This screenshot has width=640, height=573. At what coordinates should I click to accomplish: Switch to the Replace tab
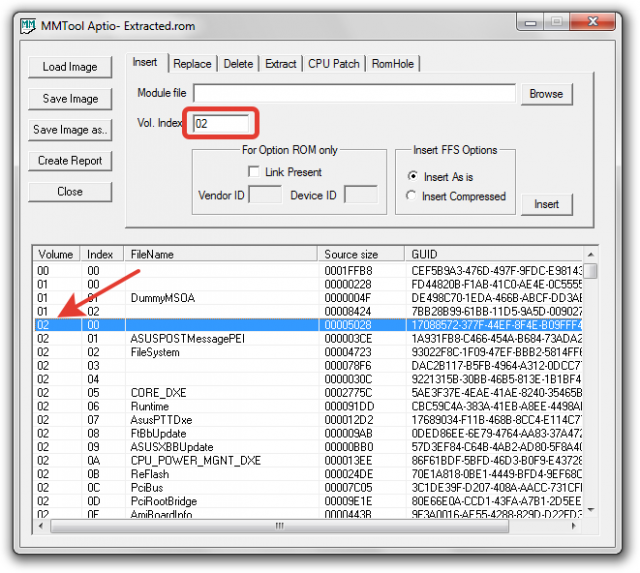(x=192, y=64)
